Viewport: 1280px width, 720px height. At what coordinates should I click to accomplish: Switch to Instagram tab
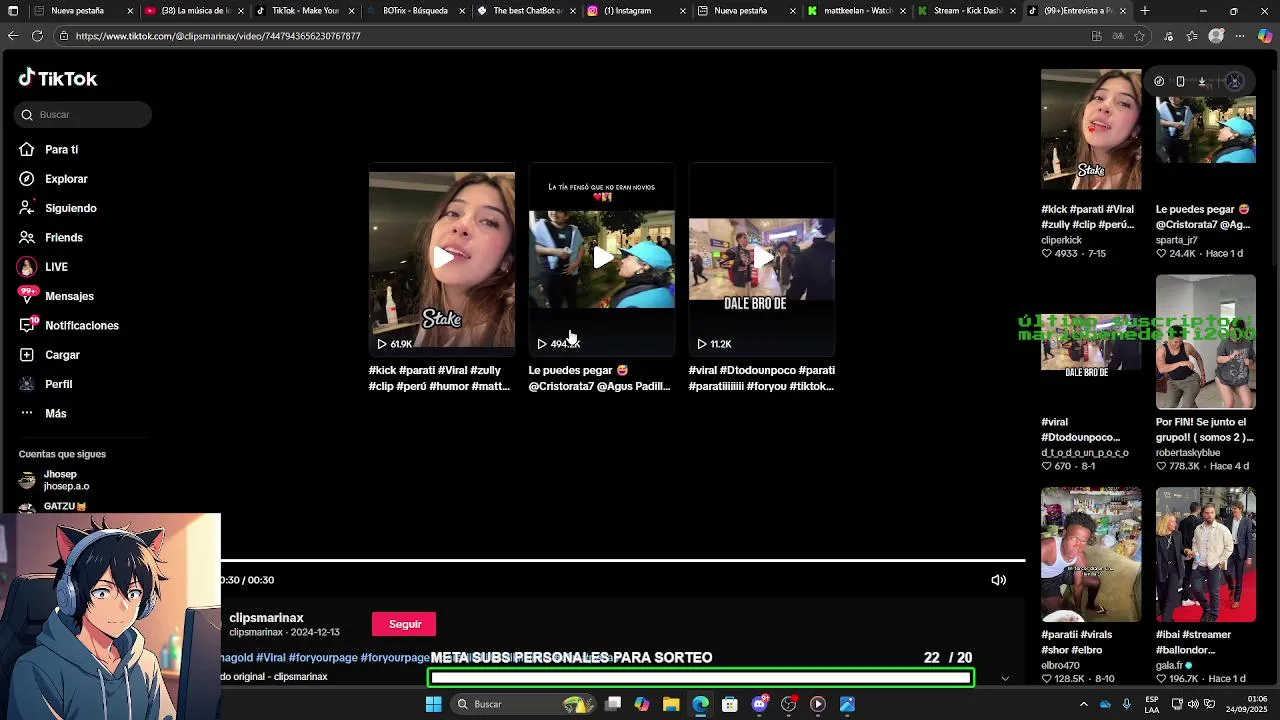pos(637,11)
